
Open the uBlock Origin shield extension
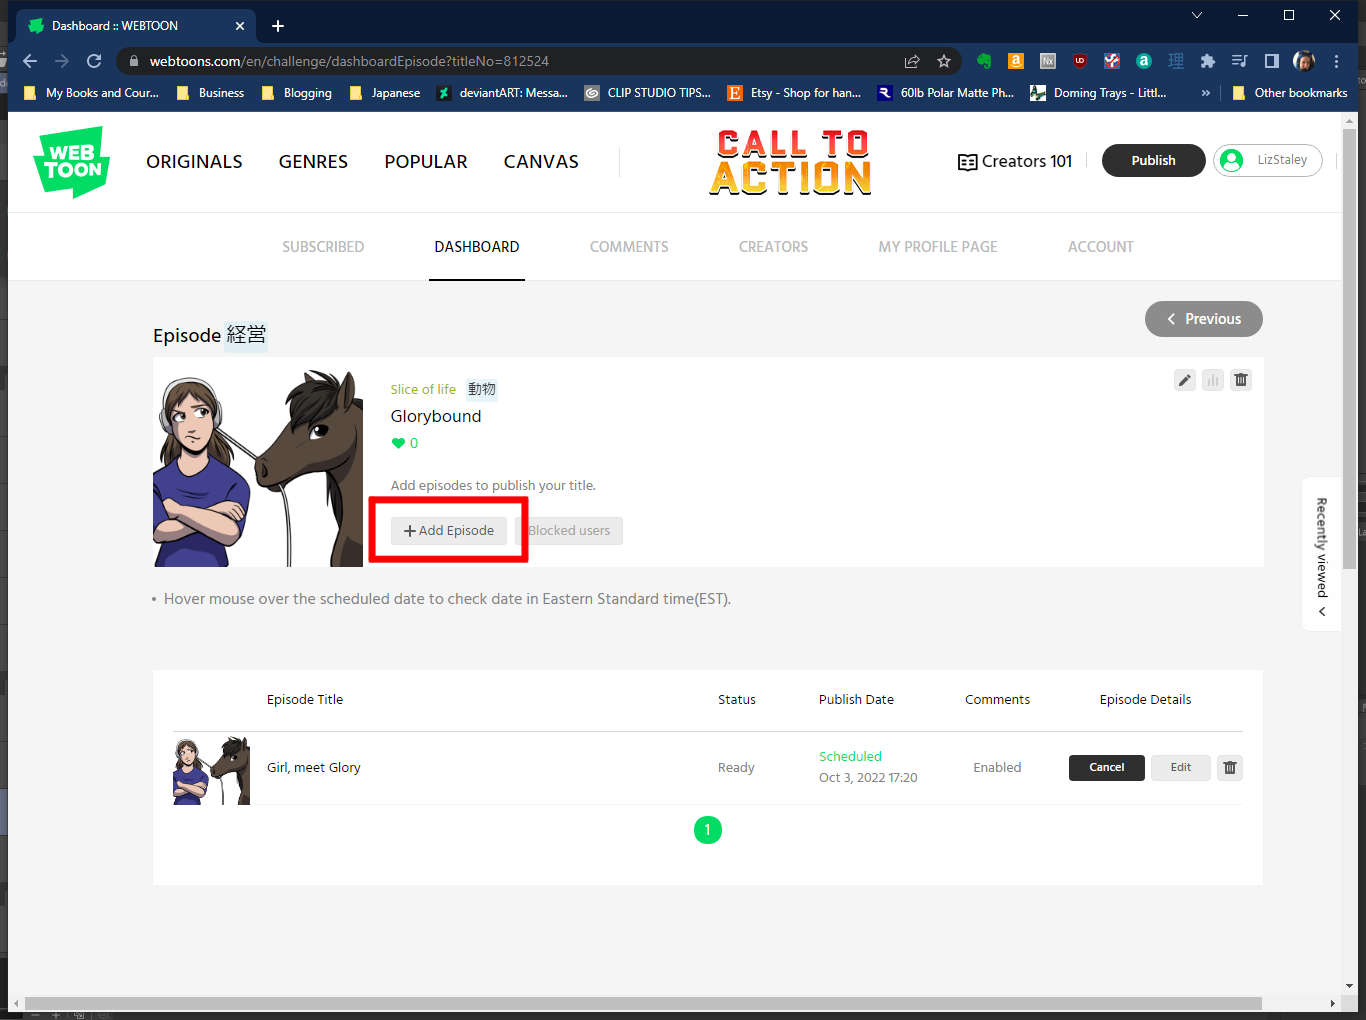coord(1080,61)
